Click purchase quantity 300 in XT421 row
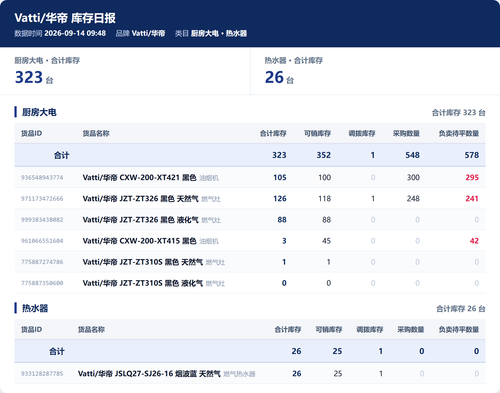Viewport: 500px width, 393px height. (x=413, y=177)
